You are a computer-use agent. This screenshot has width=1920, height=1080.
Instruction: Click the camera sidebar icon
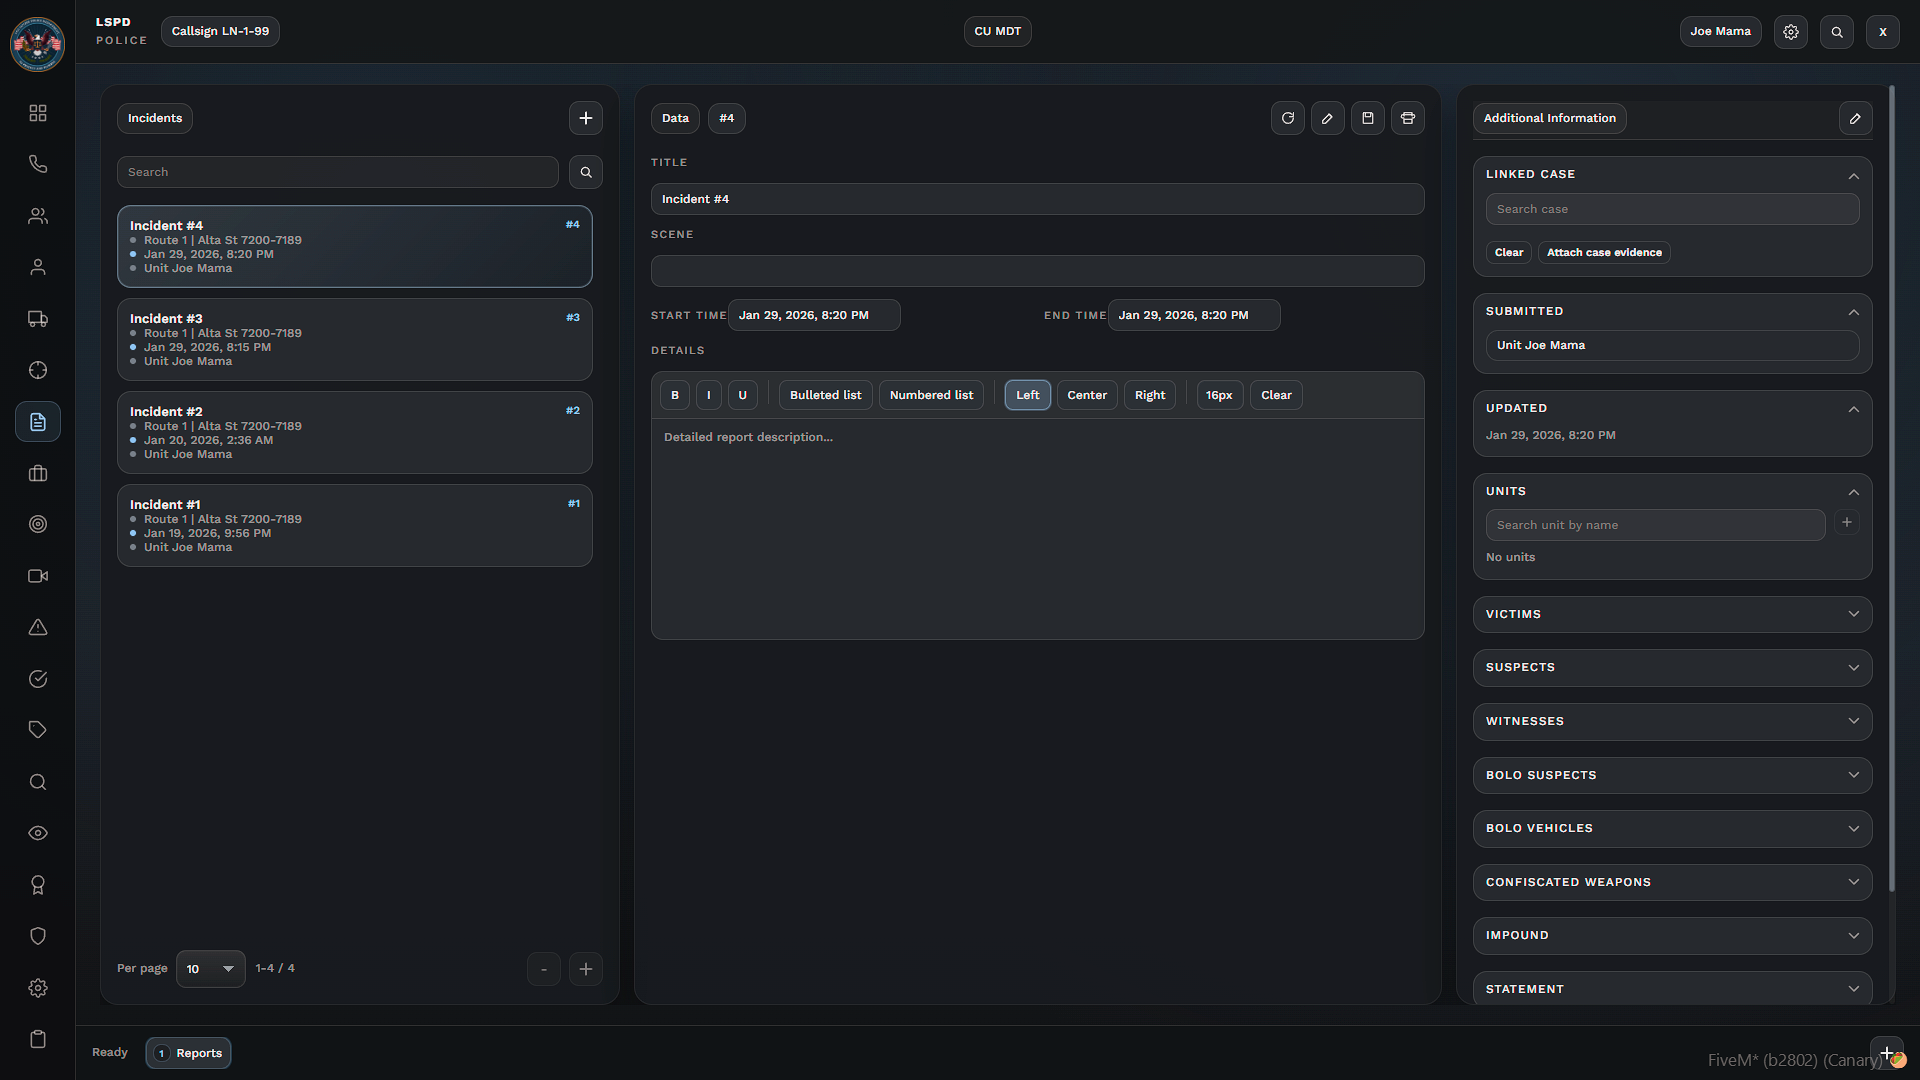point(38,576)
